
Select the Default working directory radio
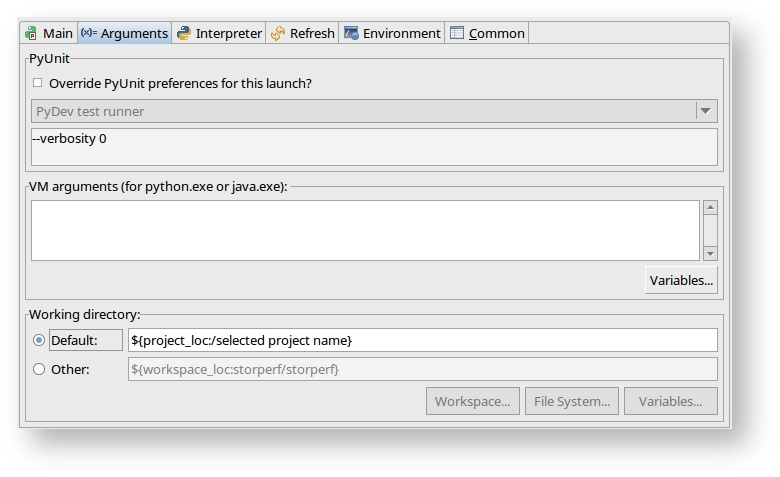[39, 340]
